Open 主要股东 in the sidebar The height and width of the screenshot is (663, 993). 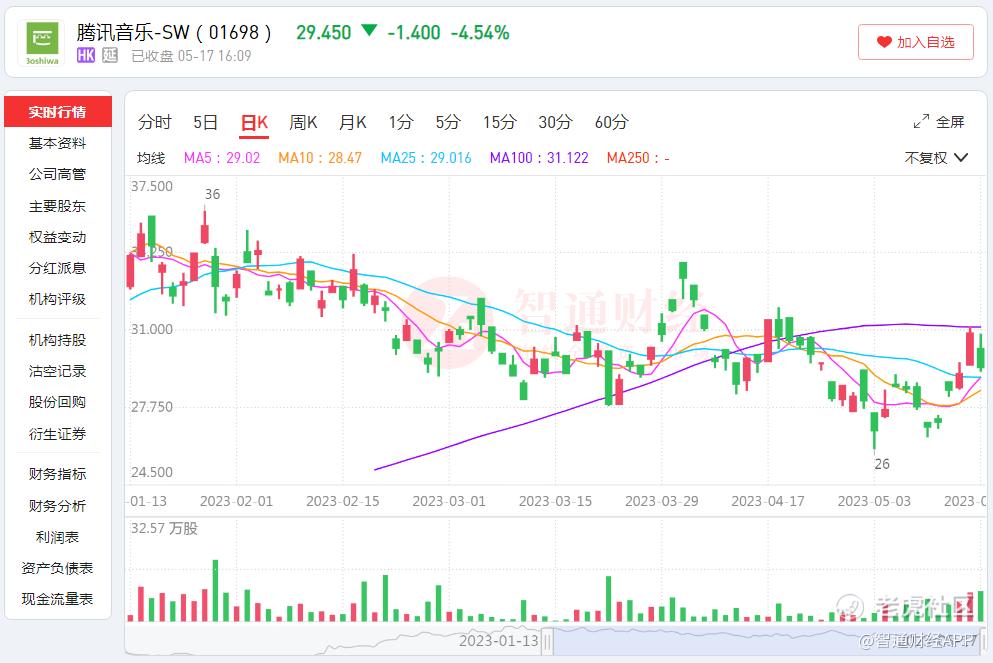click(58, 206)
